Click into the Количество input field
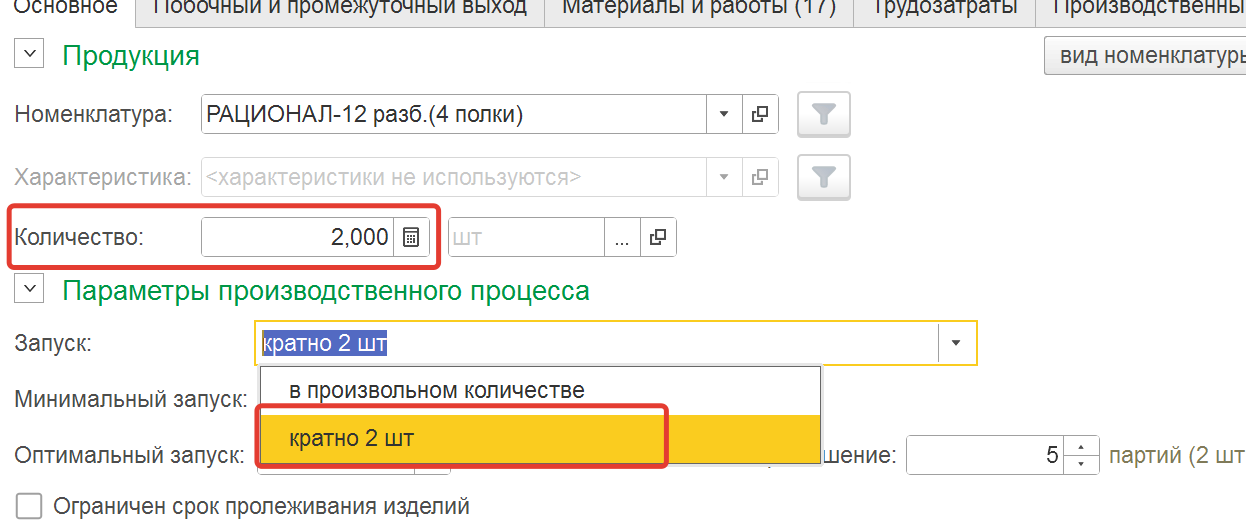Image resolution: width=1246 pixels, height=523 pixels. [298, 238]
